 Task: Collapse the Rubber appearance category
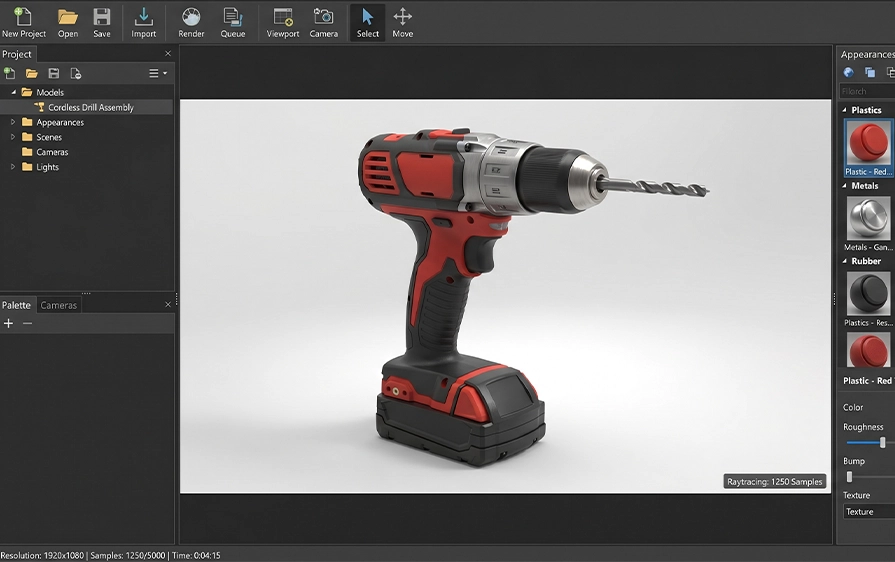coord(845,261)
